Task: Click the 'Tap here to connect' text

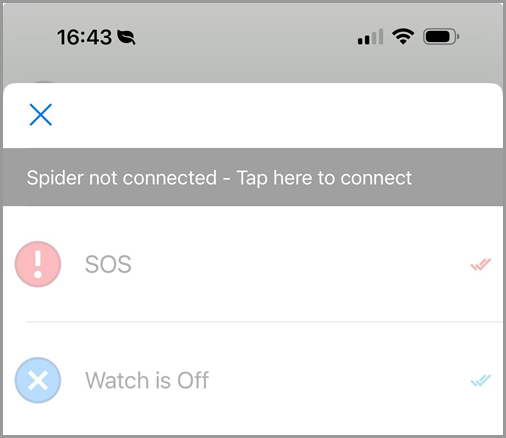Action: click(324, 178)
